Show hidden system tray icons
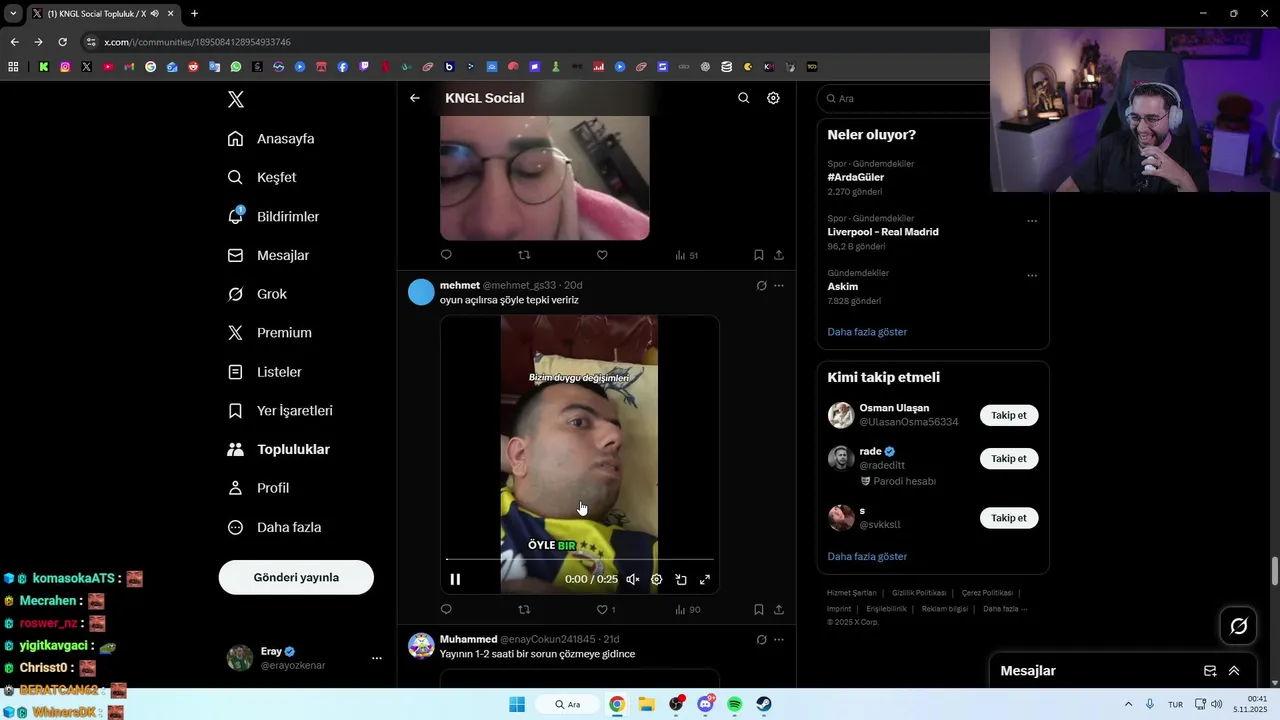This screenshot has width=1280, height=720. click(1128, 704)
